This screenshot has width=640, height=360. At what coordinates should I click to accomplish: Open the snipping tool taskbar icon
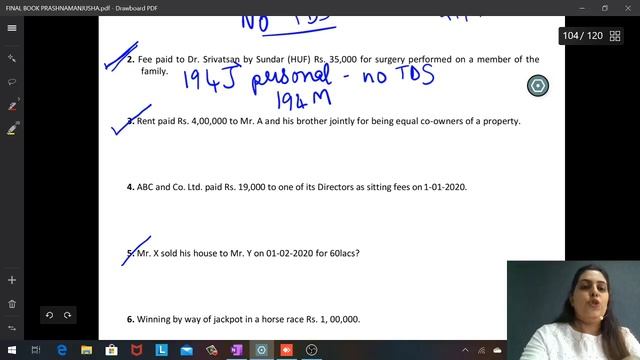(x=211, y=350)
